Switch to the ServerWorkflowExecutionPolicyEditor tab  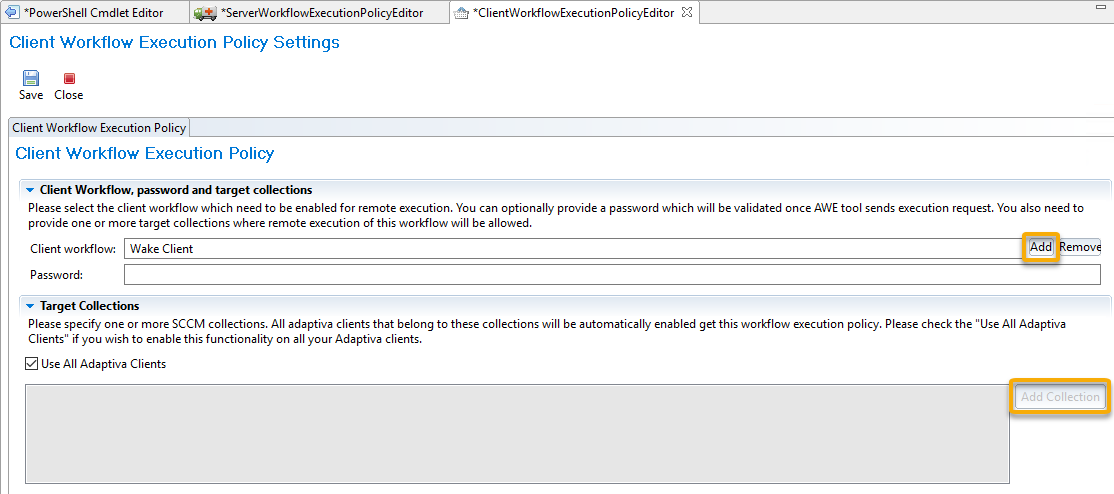coord(322,13)
